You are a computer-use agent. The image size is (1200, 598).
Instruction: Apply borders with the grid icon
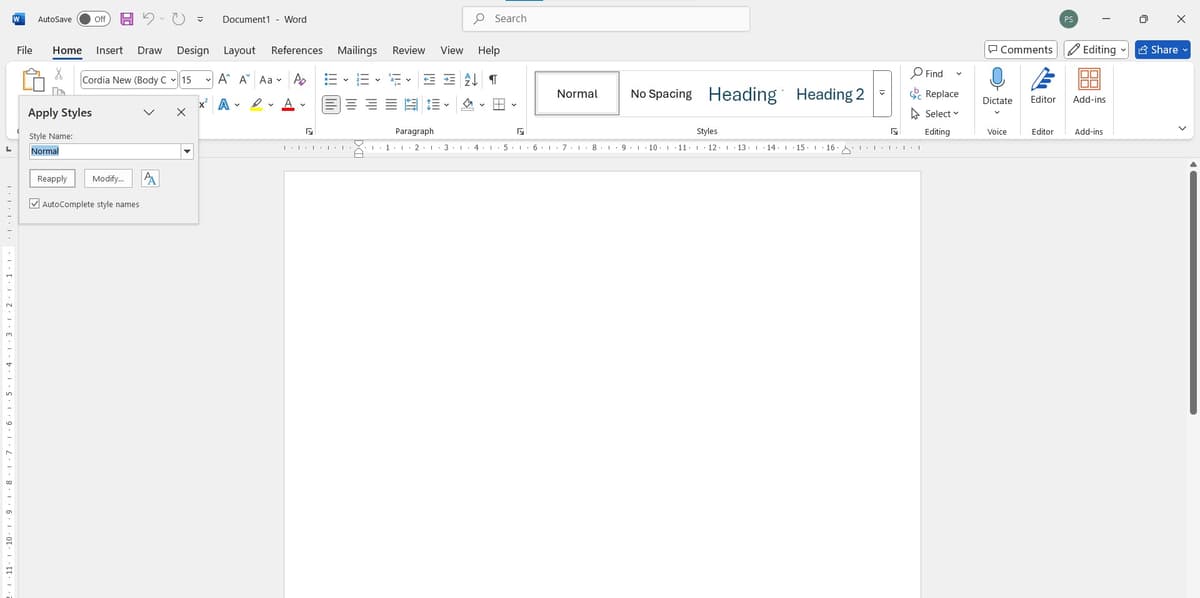tap(499, 104)
